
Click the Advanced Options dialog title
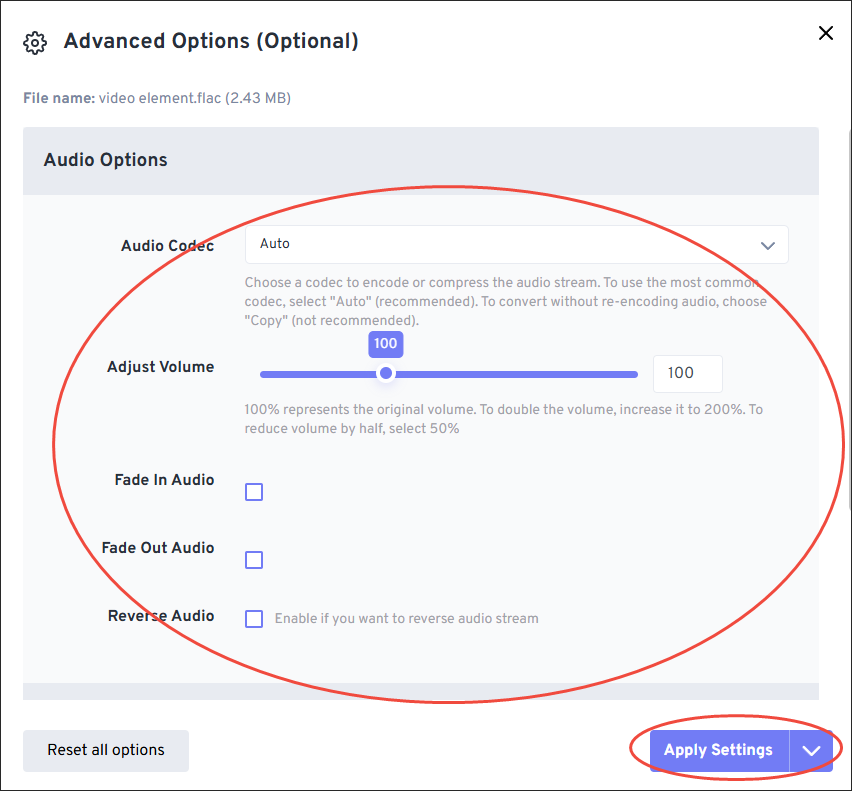click(x=211, y=41)
